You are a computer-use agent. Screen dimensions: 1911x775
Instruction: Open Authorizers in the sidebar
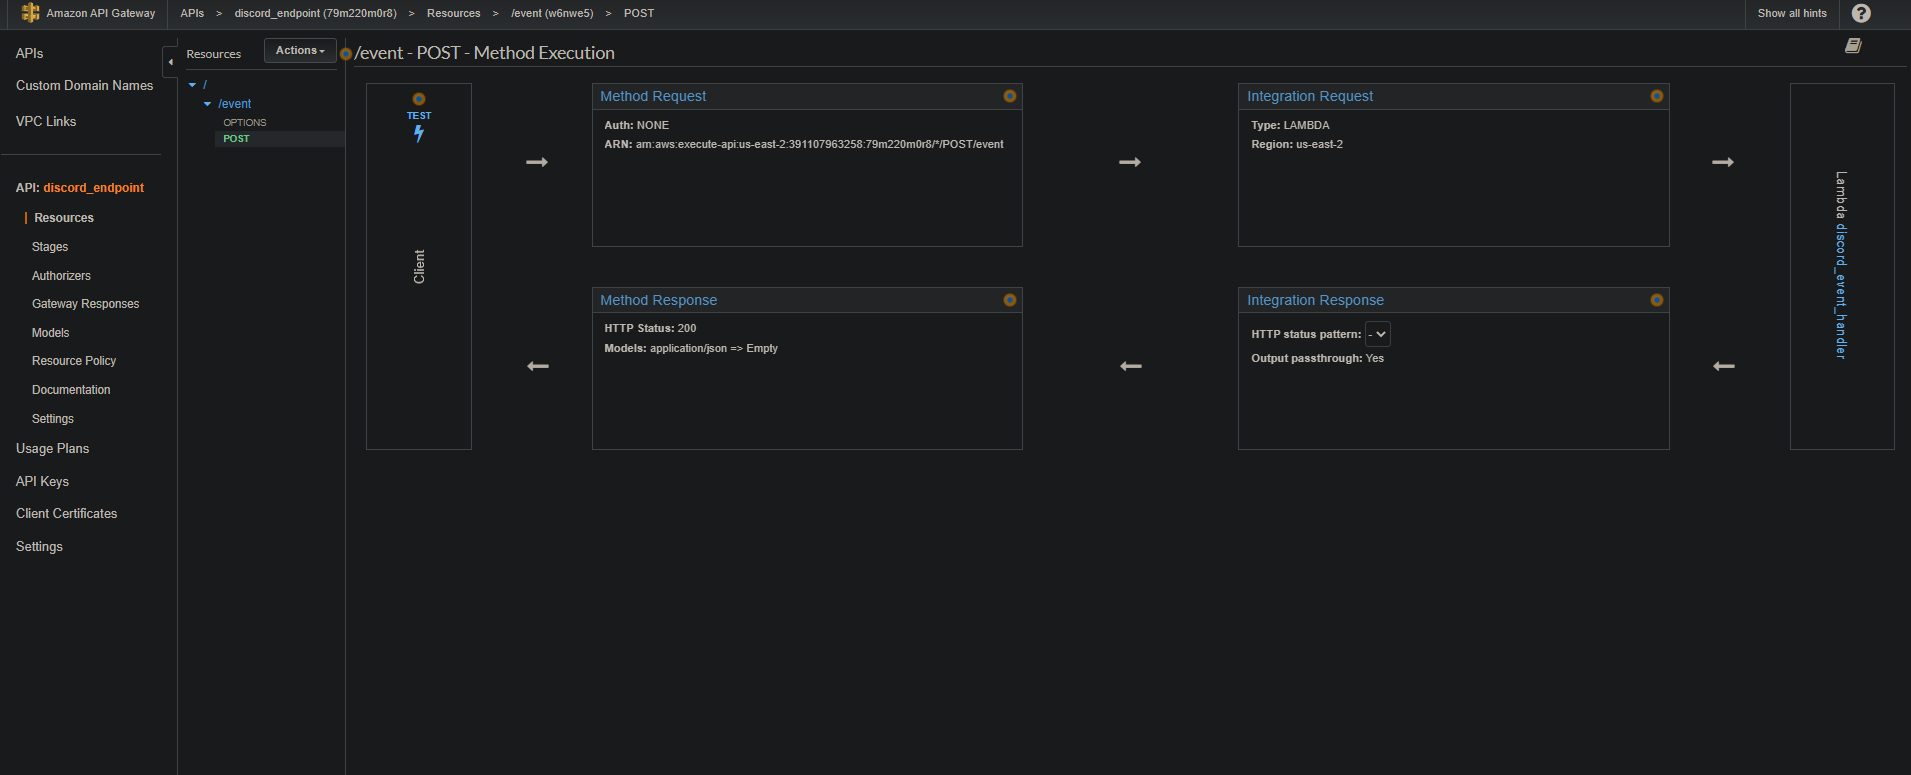pyautogui.click(x=61, y=276)
